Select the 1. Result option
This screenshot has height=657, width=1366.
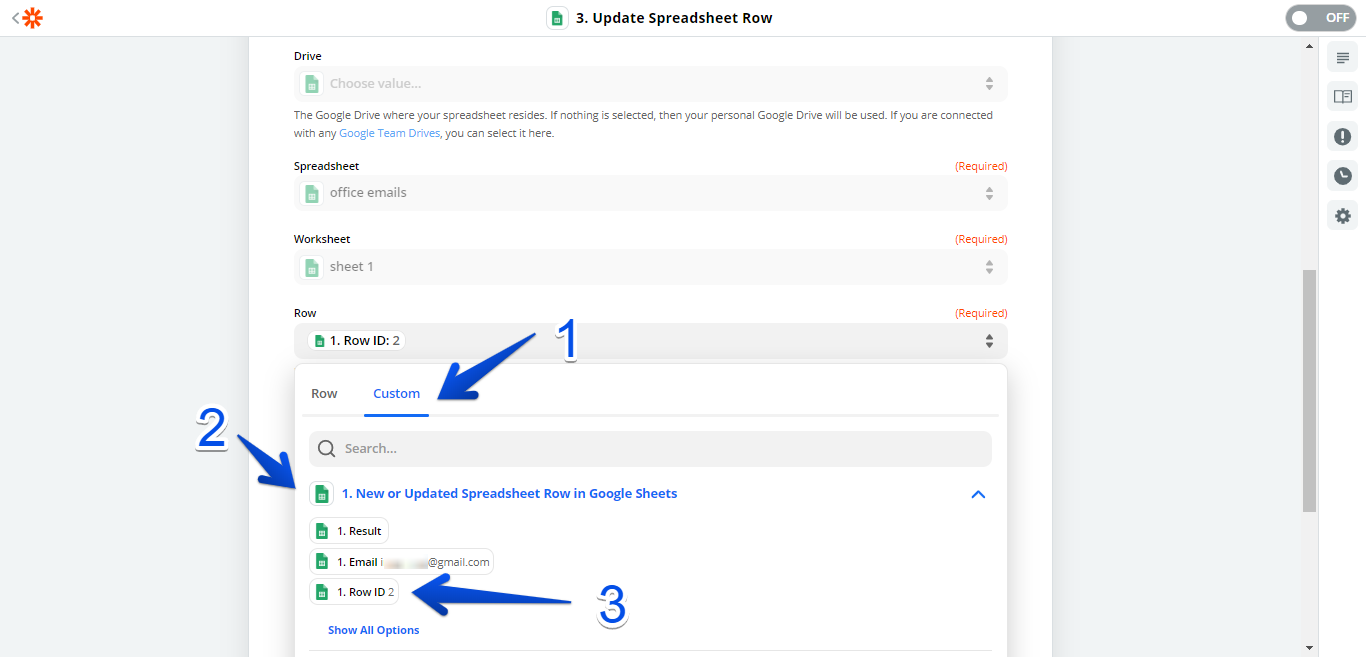[x=349, y=531]
